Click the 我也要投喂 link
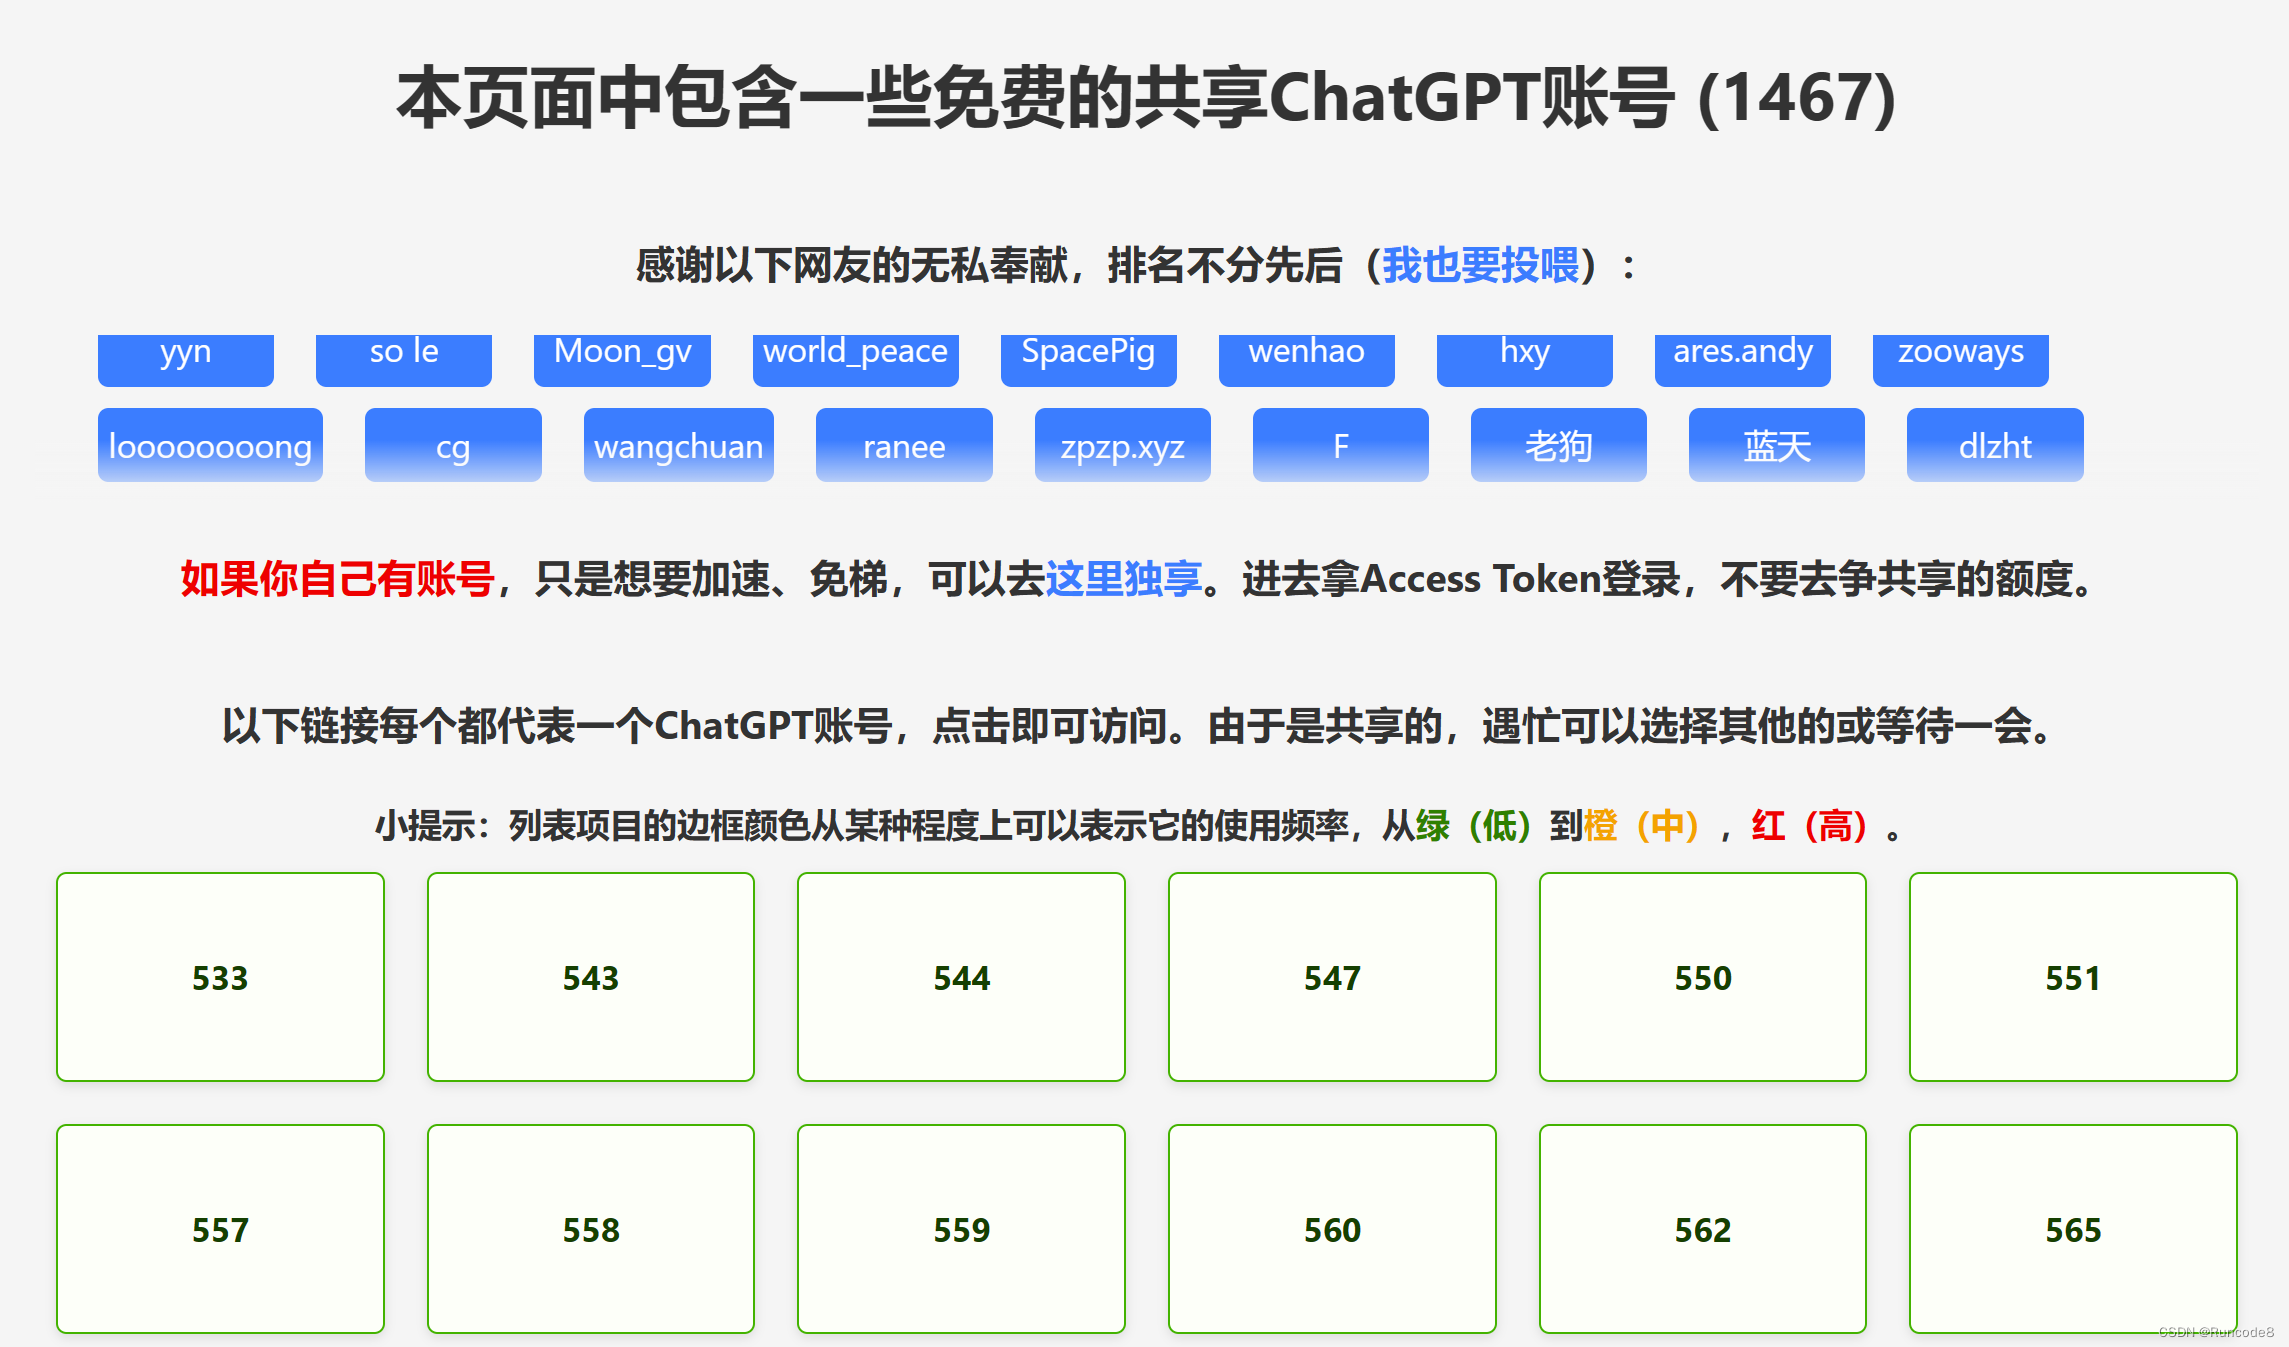The image size is (2289, 1347). tap(1480, 266)
